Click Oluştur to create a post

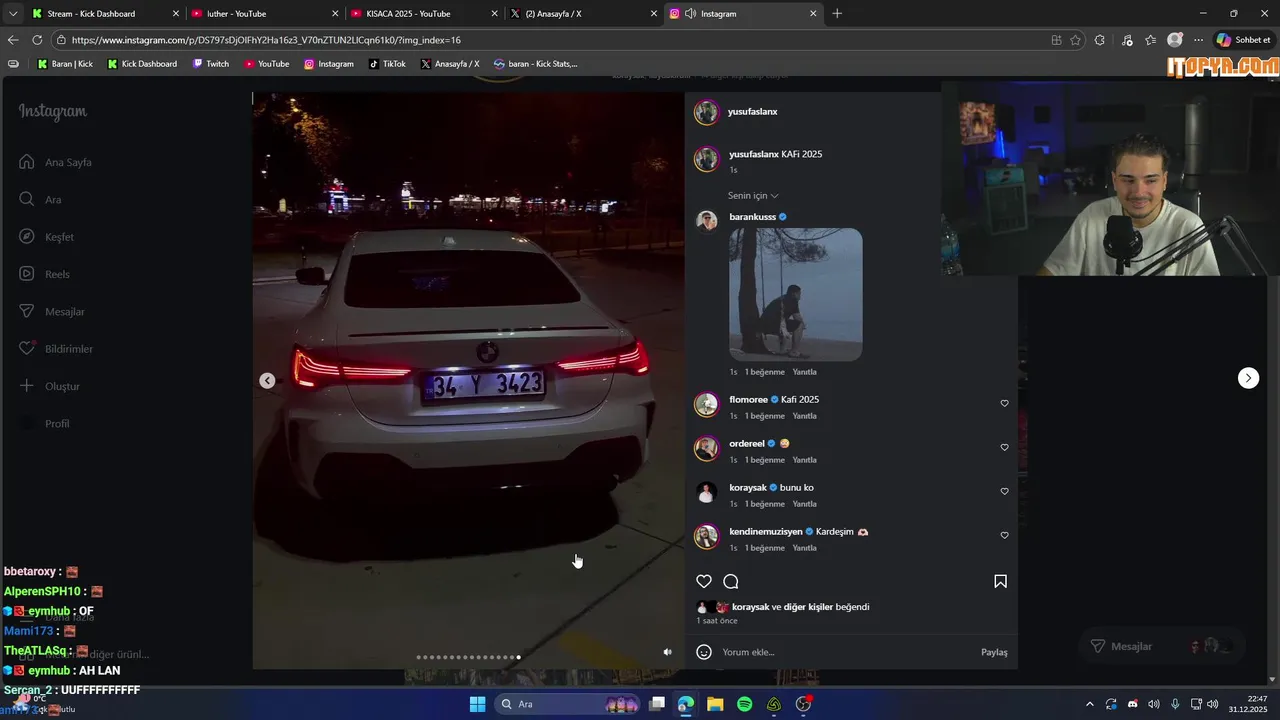coord(50,386)
